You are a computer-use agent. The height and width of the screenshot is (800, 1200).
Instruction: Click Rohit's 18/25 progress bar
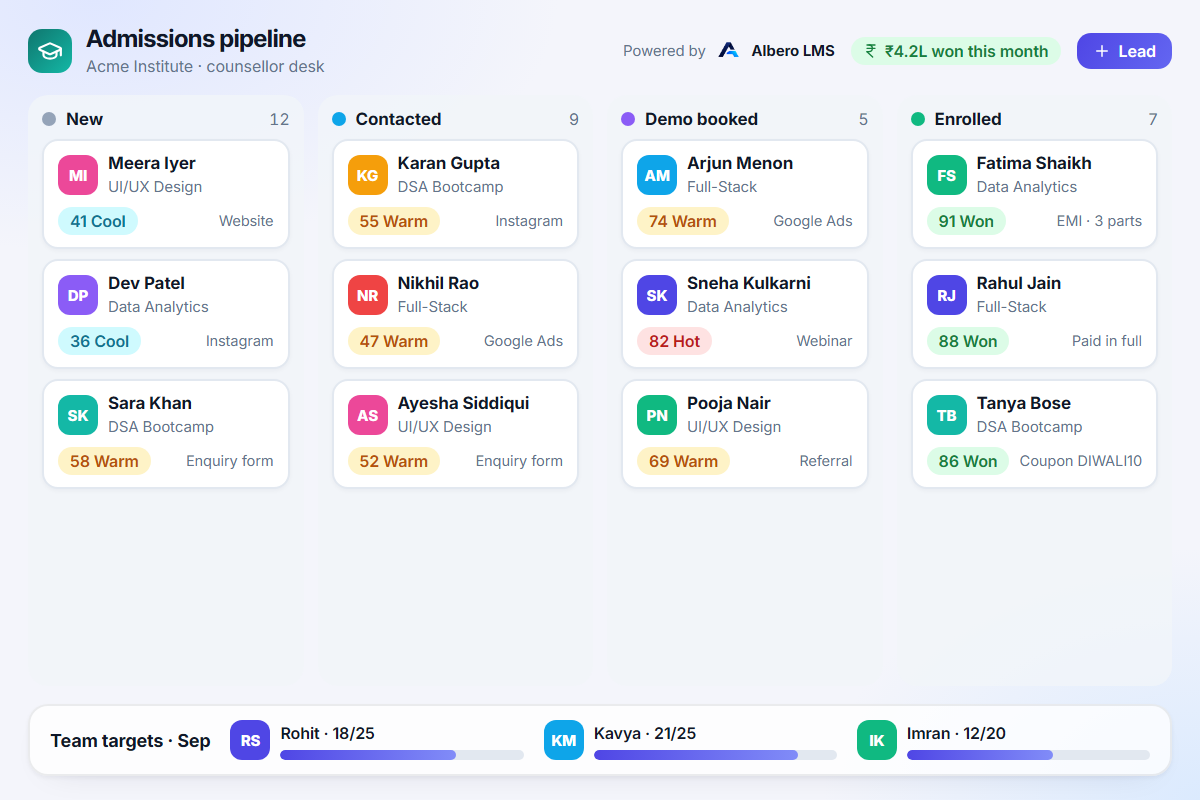402,755
